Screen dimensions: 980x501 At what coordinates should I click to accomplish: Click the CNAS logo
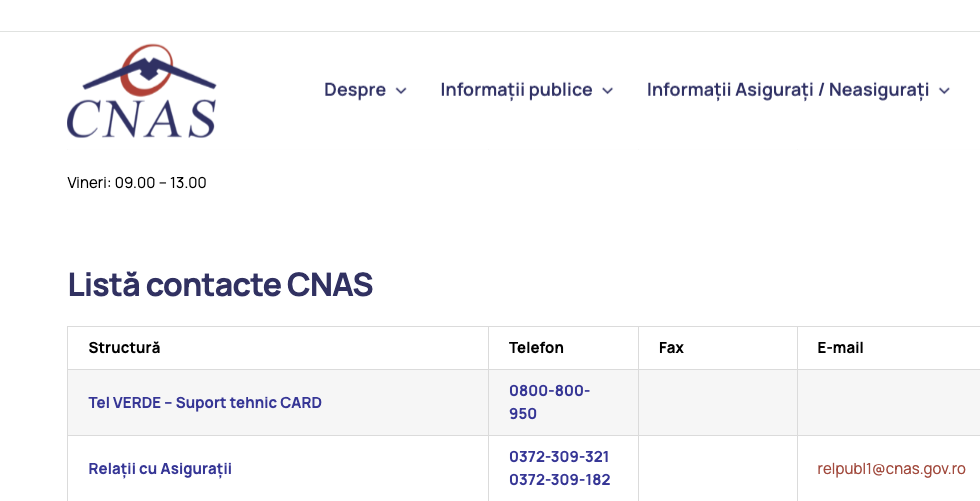141,91
